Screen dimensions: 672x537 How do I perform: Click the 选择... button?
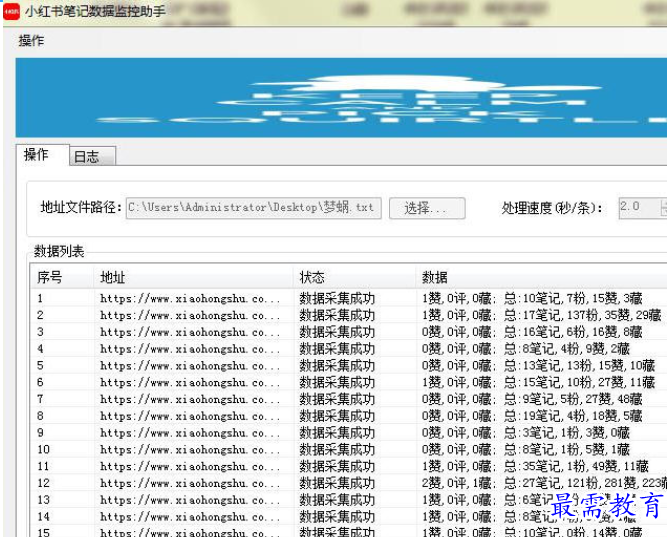427,208
